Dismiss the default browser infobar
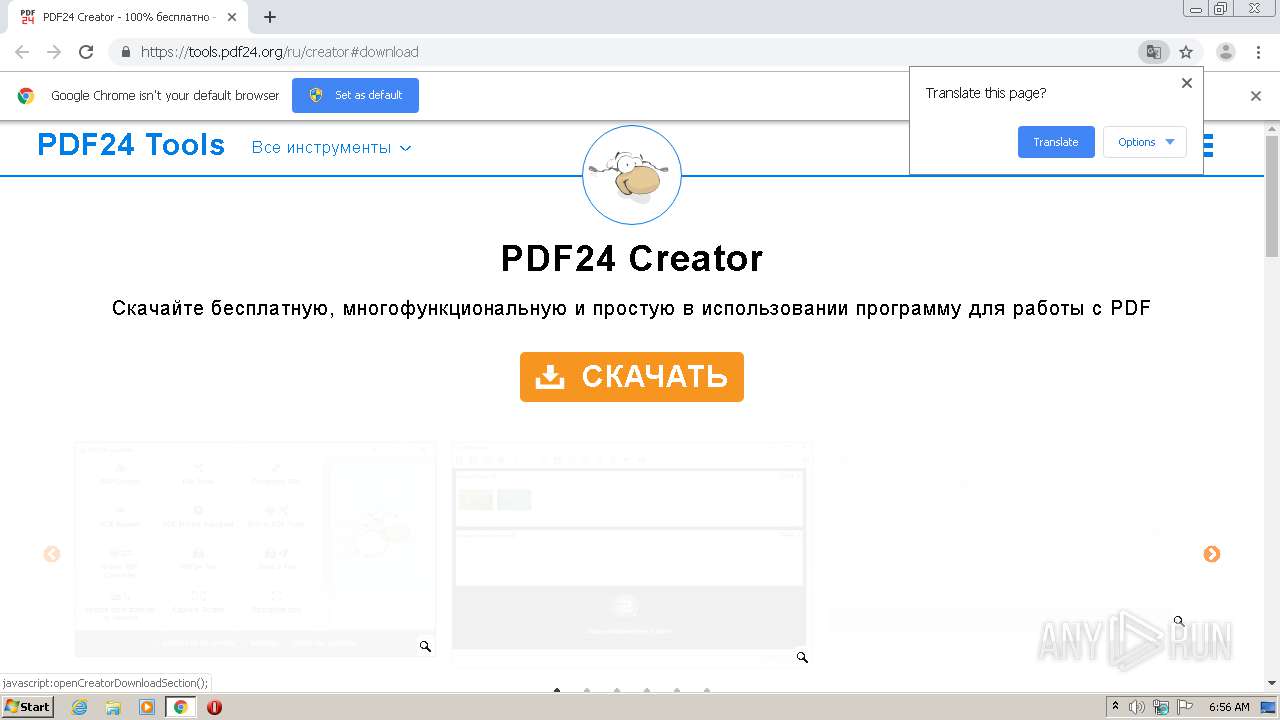The width and height of the screenshot is (1280, 720). [x=1256, y=96]
